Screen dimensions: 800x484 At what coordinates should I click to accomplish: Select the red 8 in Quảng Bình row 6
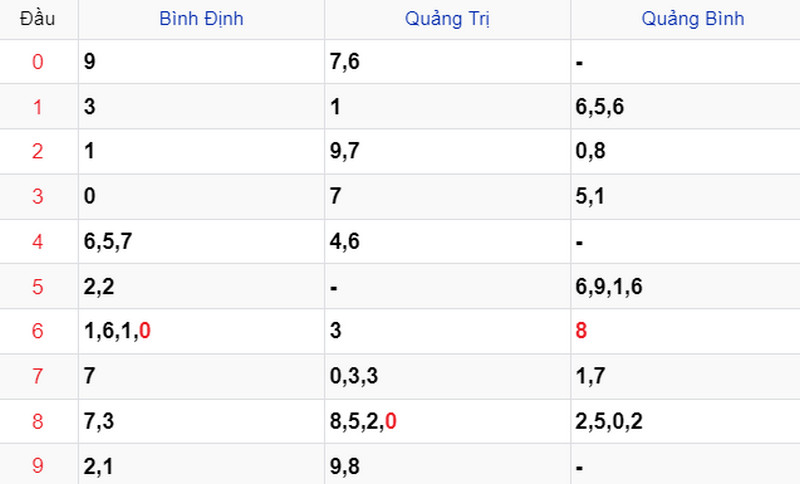[x=581, y=330]
